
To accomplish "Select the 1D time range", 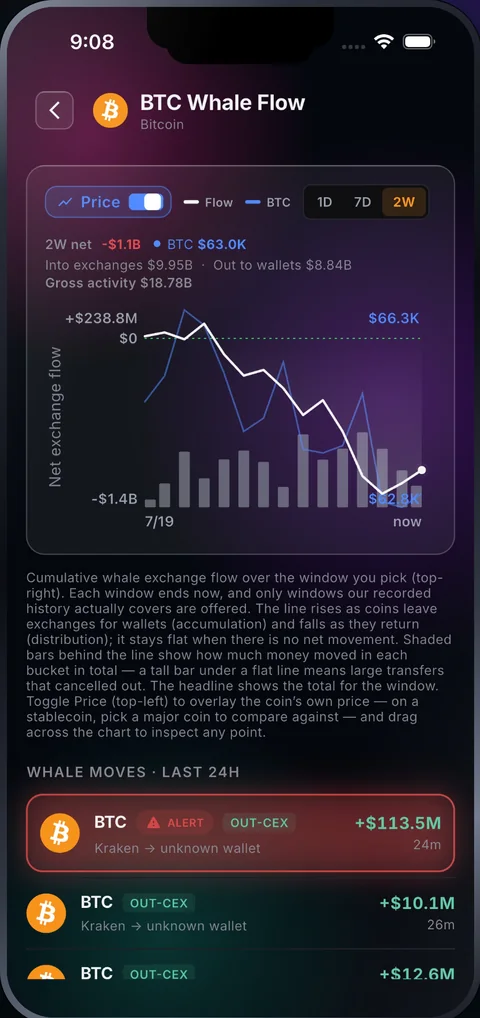I will (324, 202).
